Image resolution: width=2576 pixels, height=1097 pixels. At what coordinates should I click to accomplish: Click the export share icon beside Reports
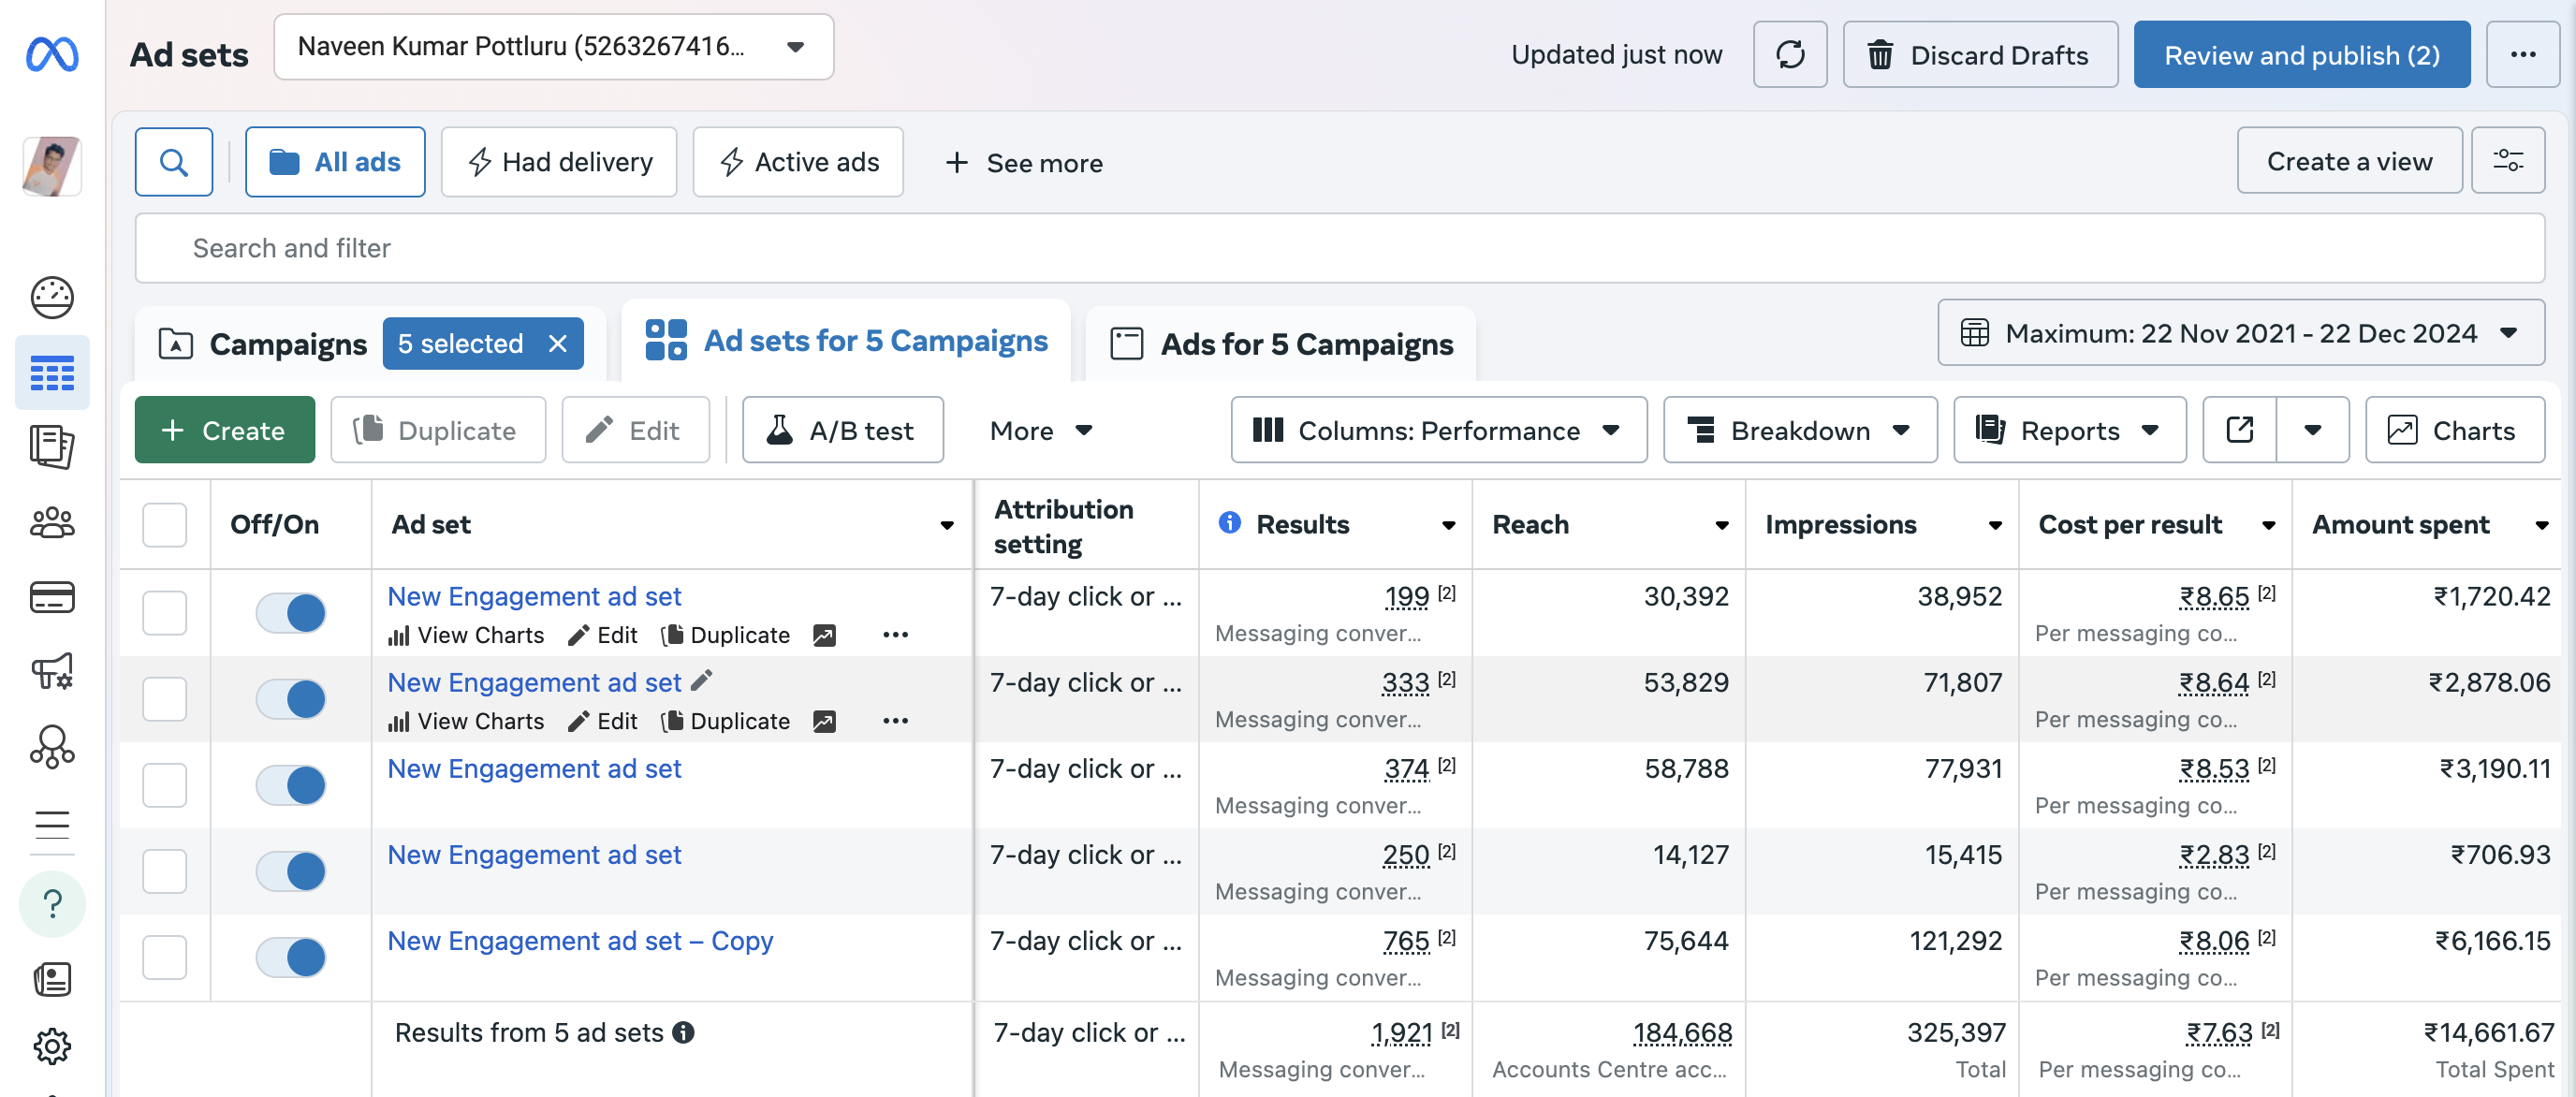coord(2239,430)
